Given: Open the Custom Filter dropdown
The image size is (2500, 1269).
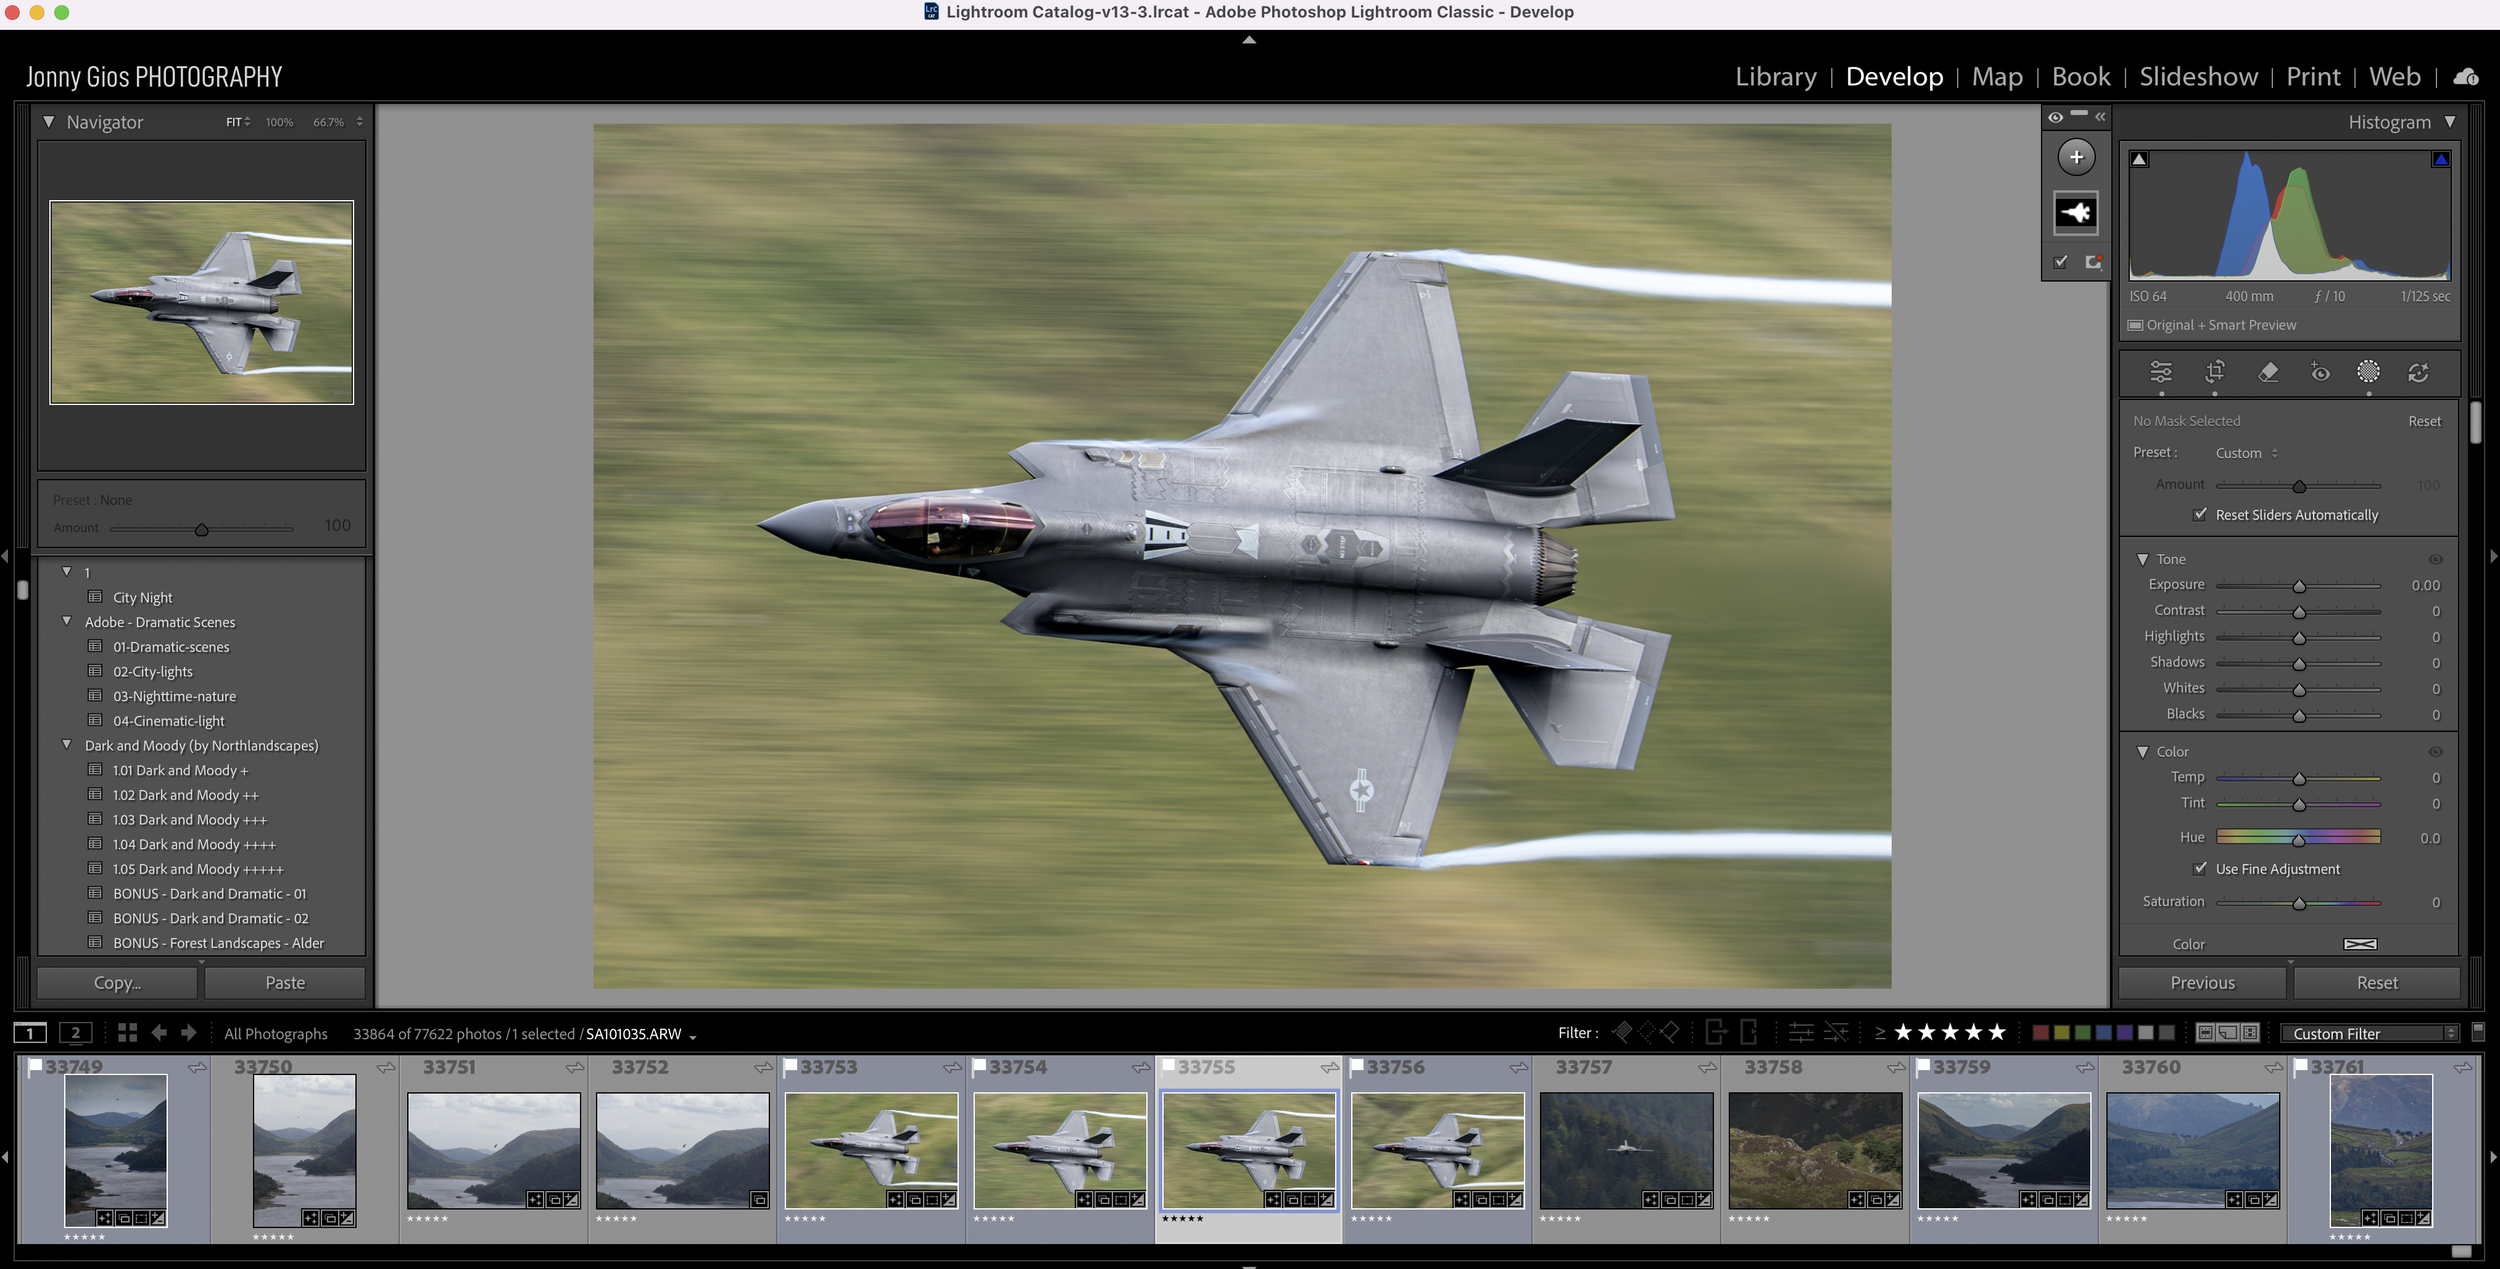Looking at the screenshot, I should point(2368,1033).
